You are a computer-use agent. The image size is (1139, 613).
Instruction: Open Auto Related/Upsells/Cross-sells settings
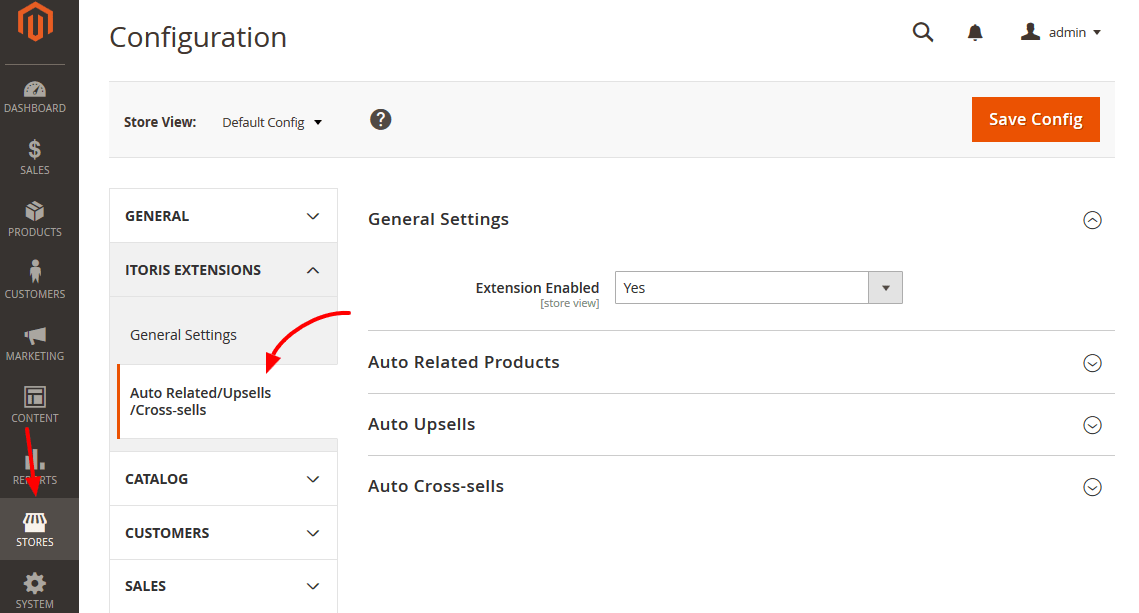click(200, 402)
